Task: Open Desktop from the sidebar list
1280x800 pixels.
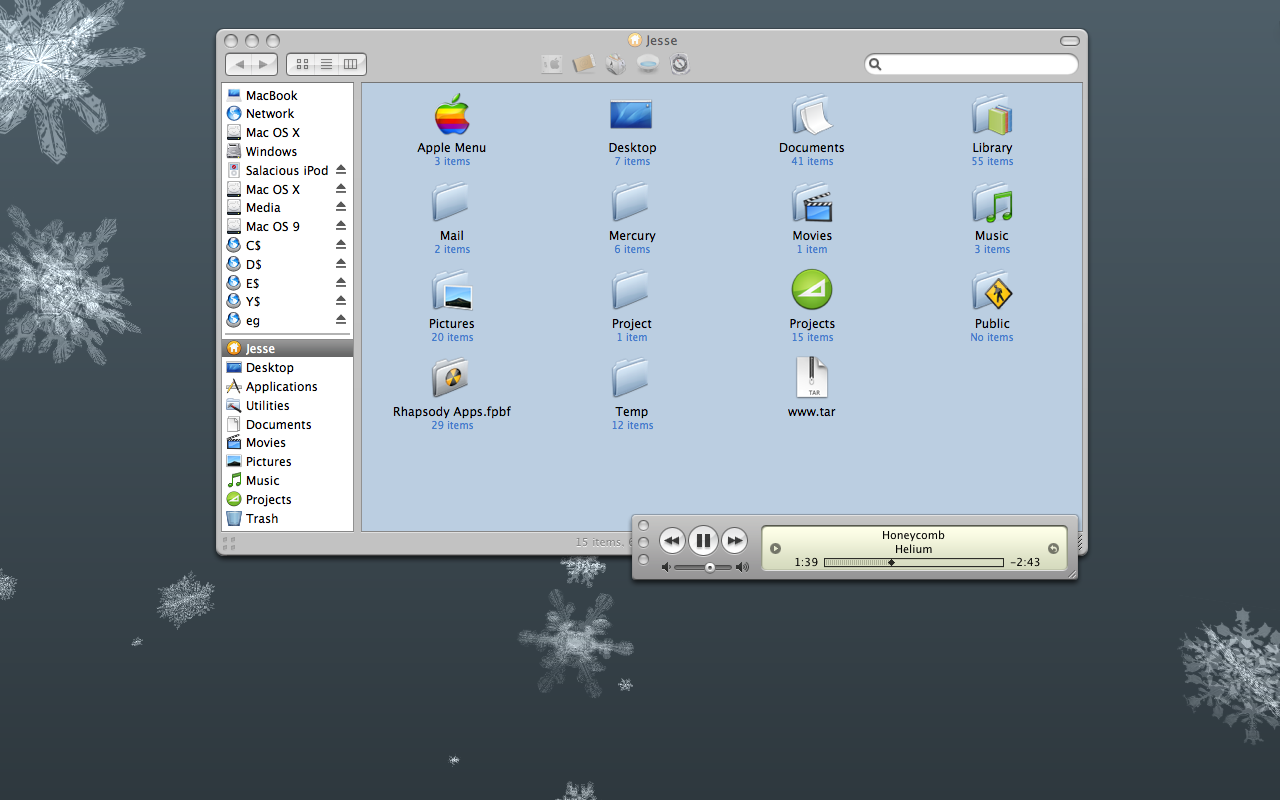Action: pyautogui.click(x=287, y=367)
